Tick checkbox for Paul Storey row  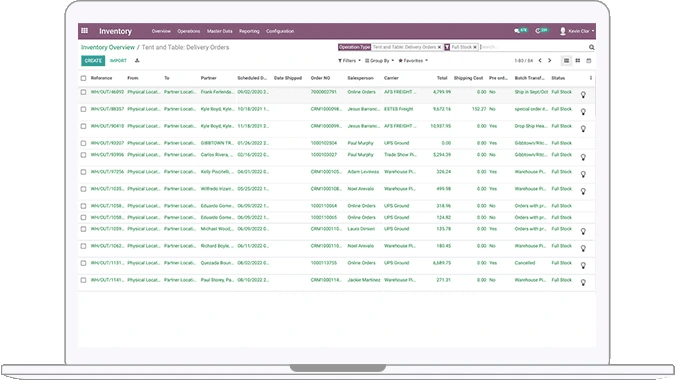coord(84,280)
